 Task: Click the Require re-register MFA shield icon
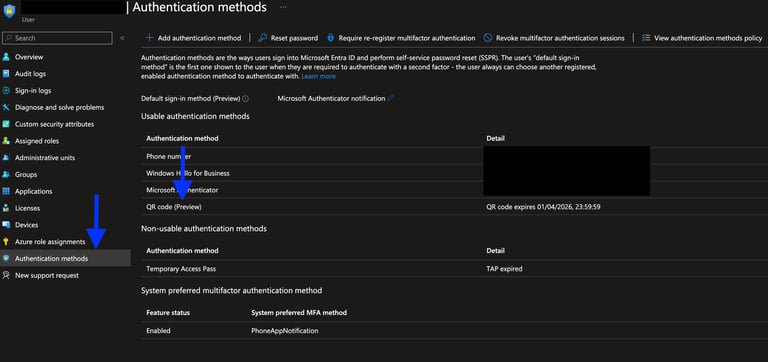(x=331, y=38)
